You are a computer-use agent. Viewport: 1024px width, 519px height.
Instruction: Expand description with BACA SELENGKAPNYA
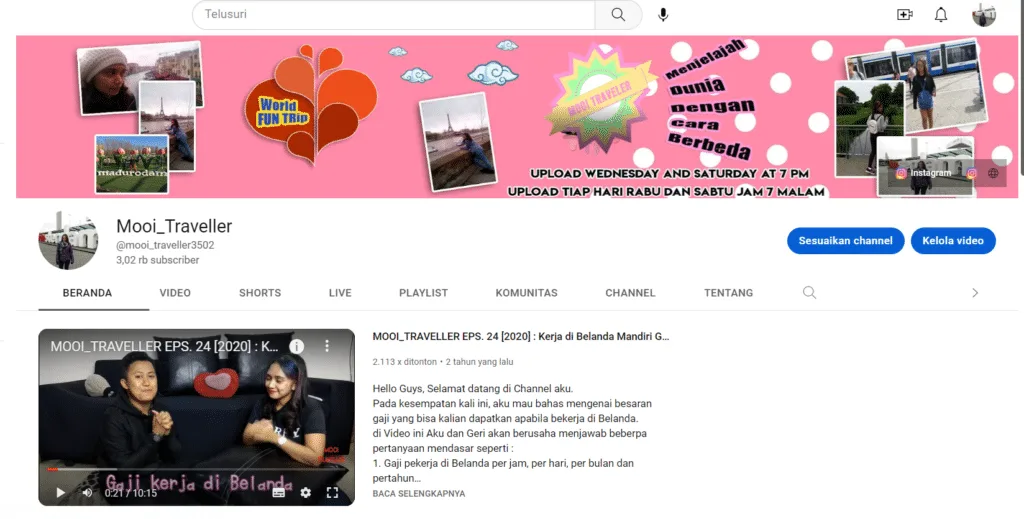[x=418, y=493]
